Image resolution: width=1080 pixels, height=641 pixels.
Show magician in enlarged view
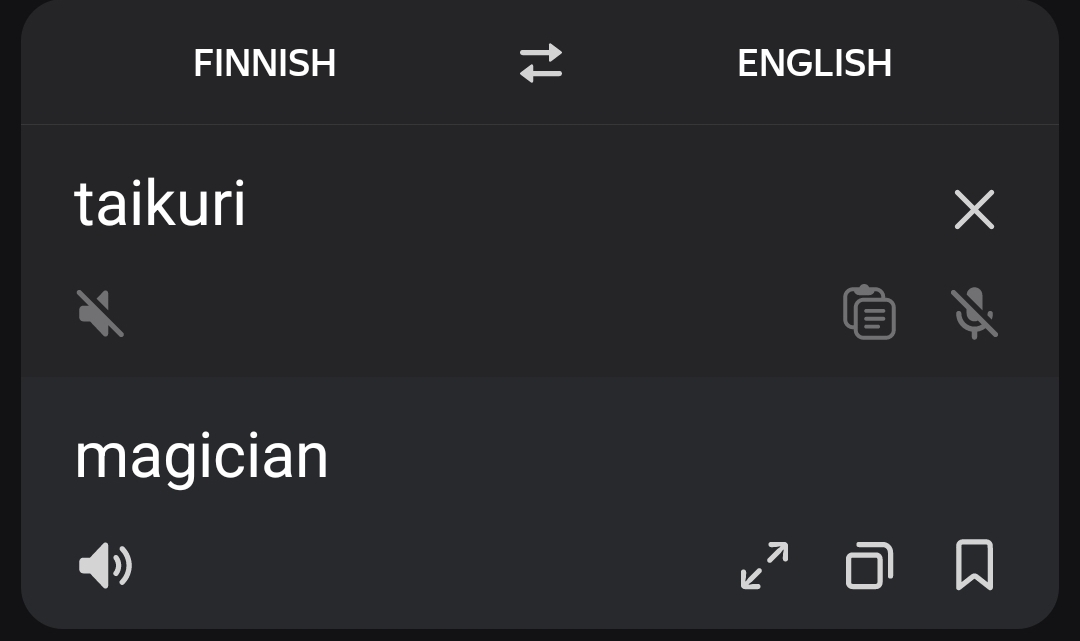pyautogui.click(x=764, y=565)
